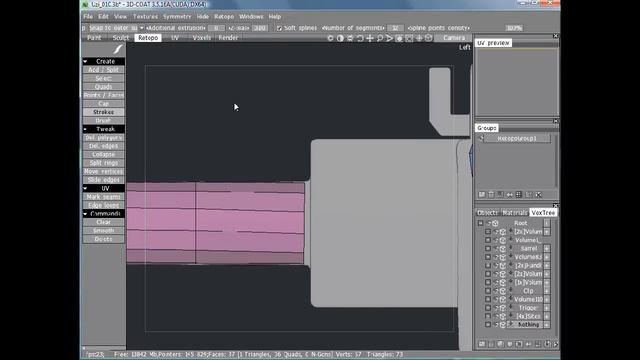Viewport: 640px width, 360px height.
Task: Select the Retopogroup1 group
Action: click(x=517, y=138)
